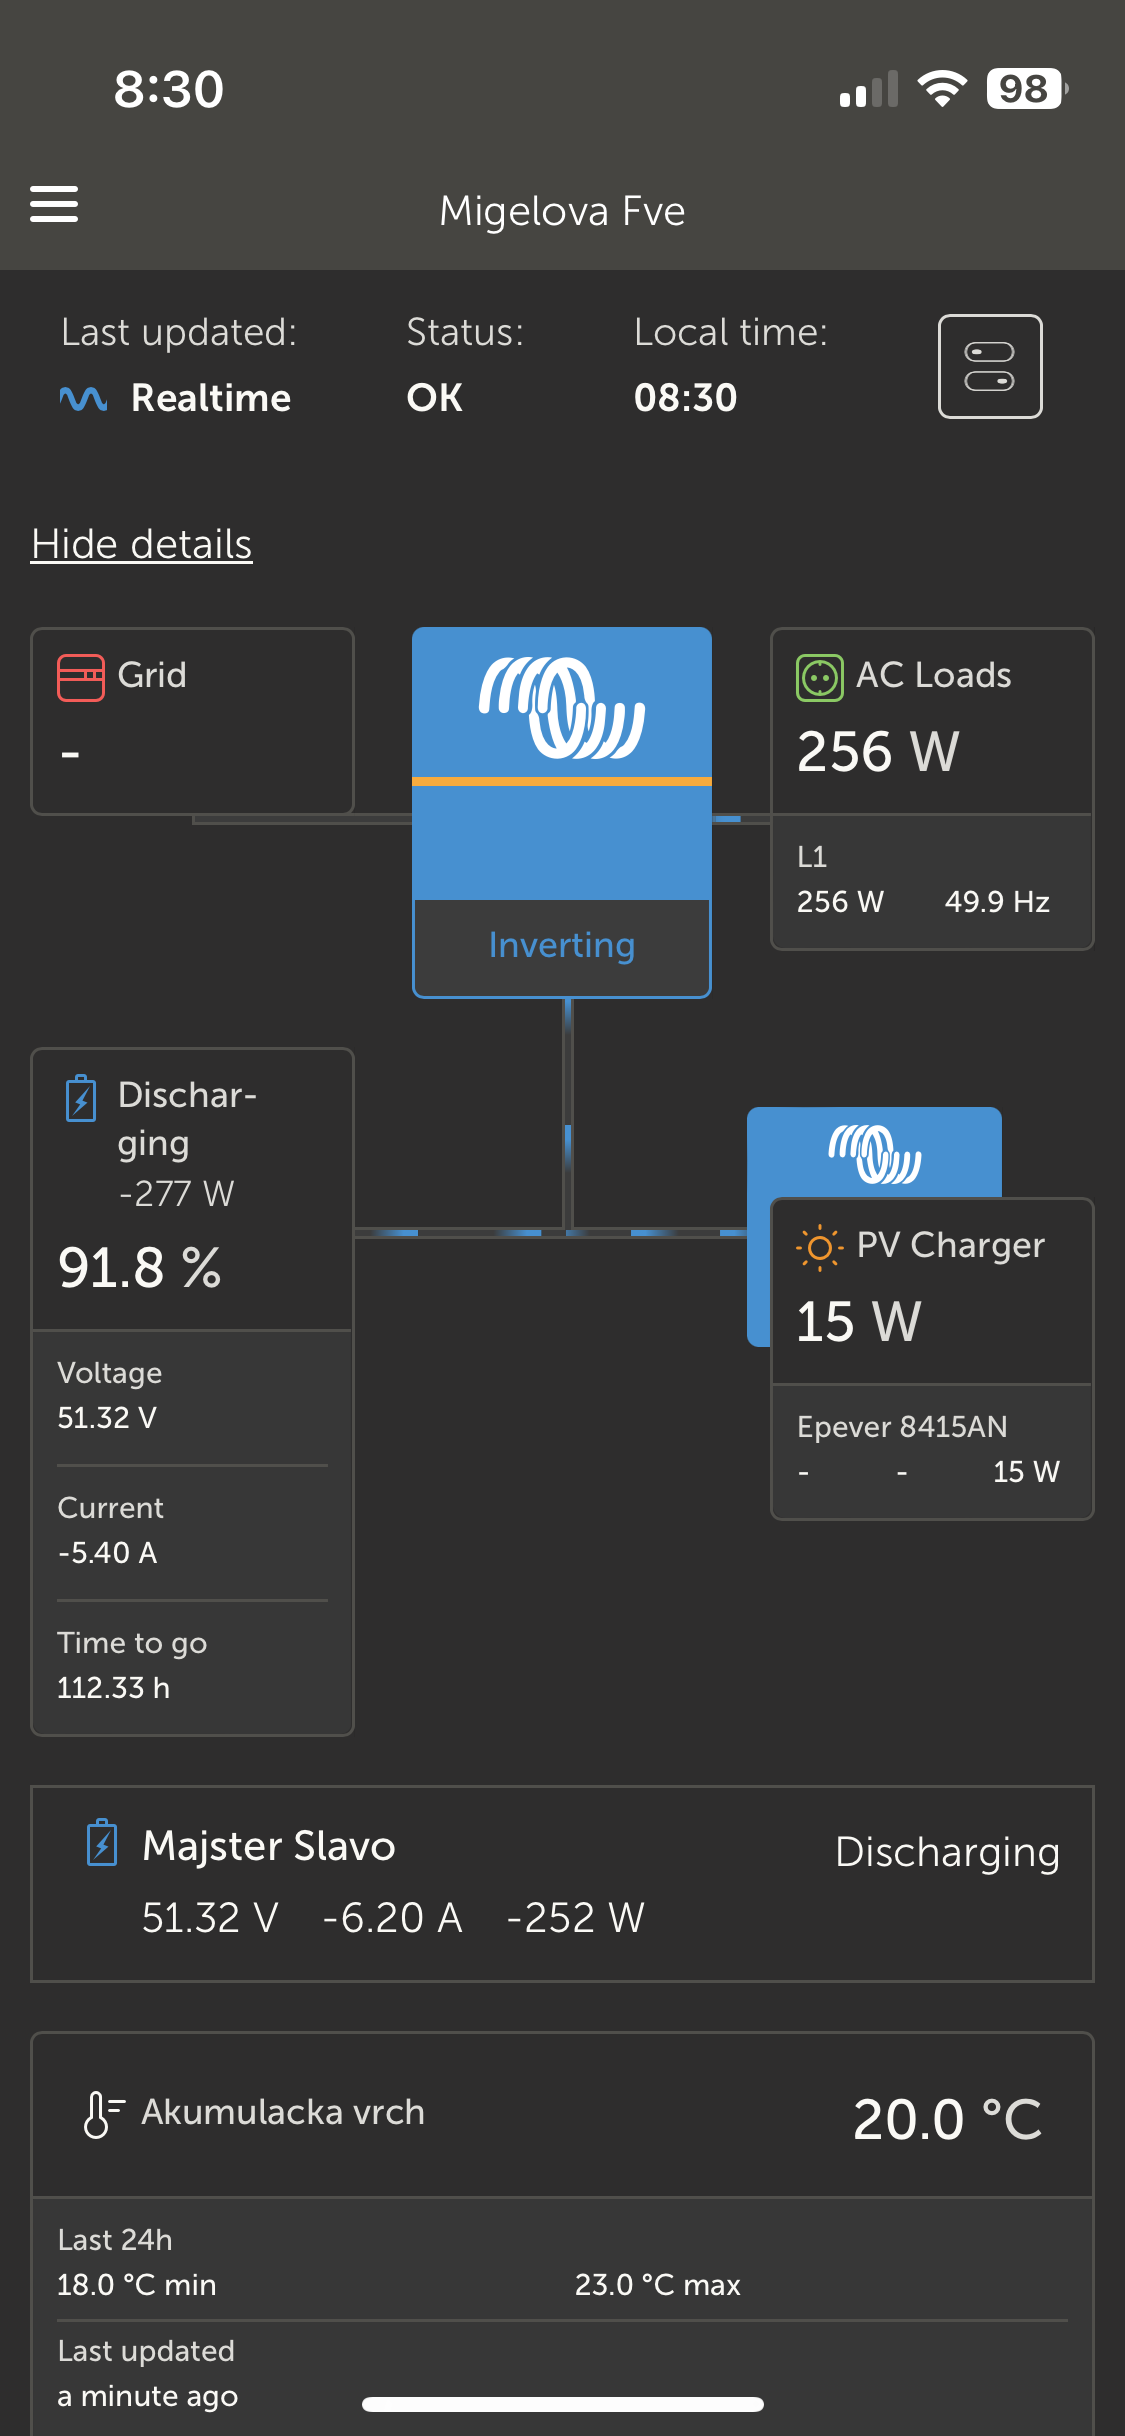Tap the Migelova Fve installation title
The height and width of the screenshot is (2436, 1125).
click(x=562, y=211)
